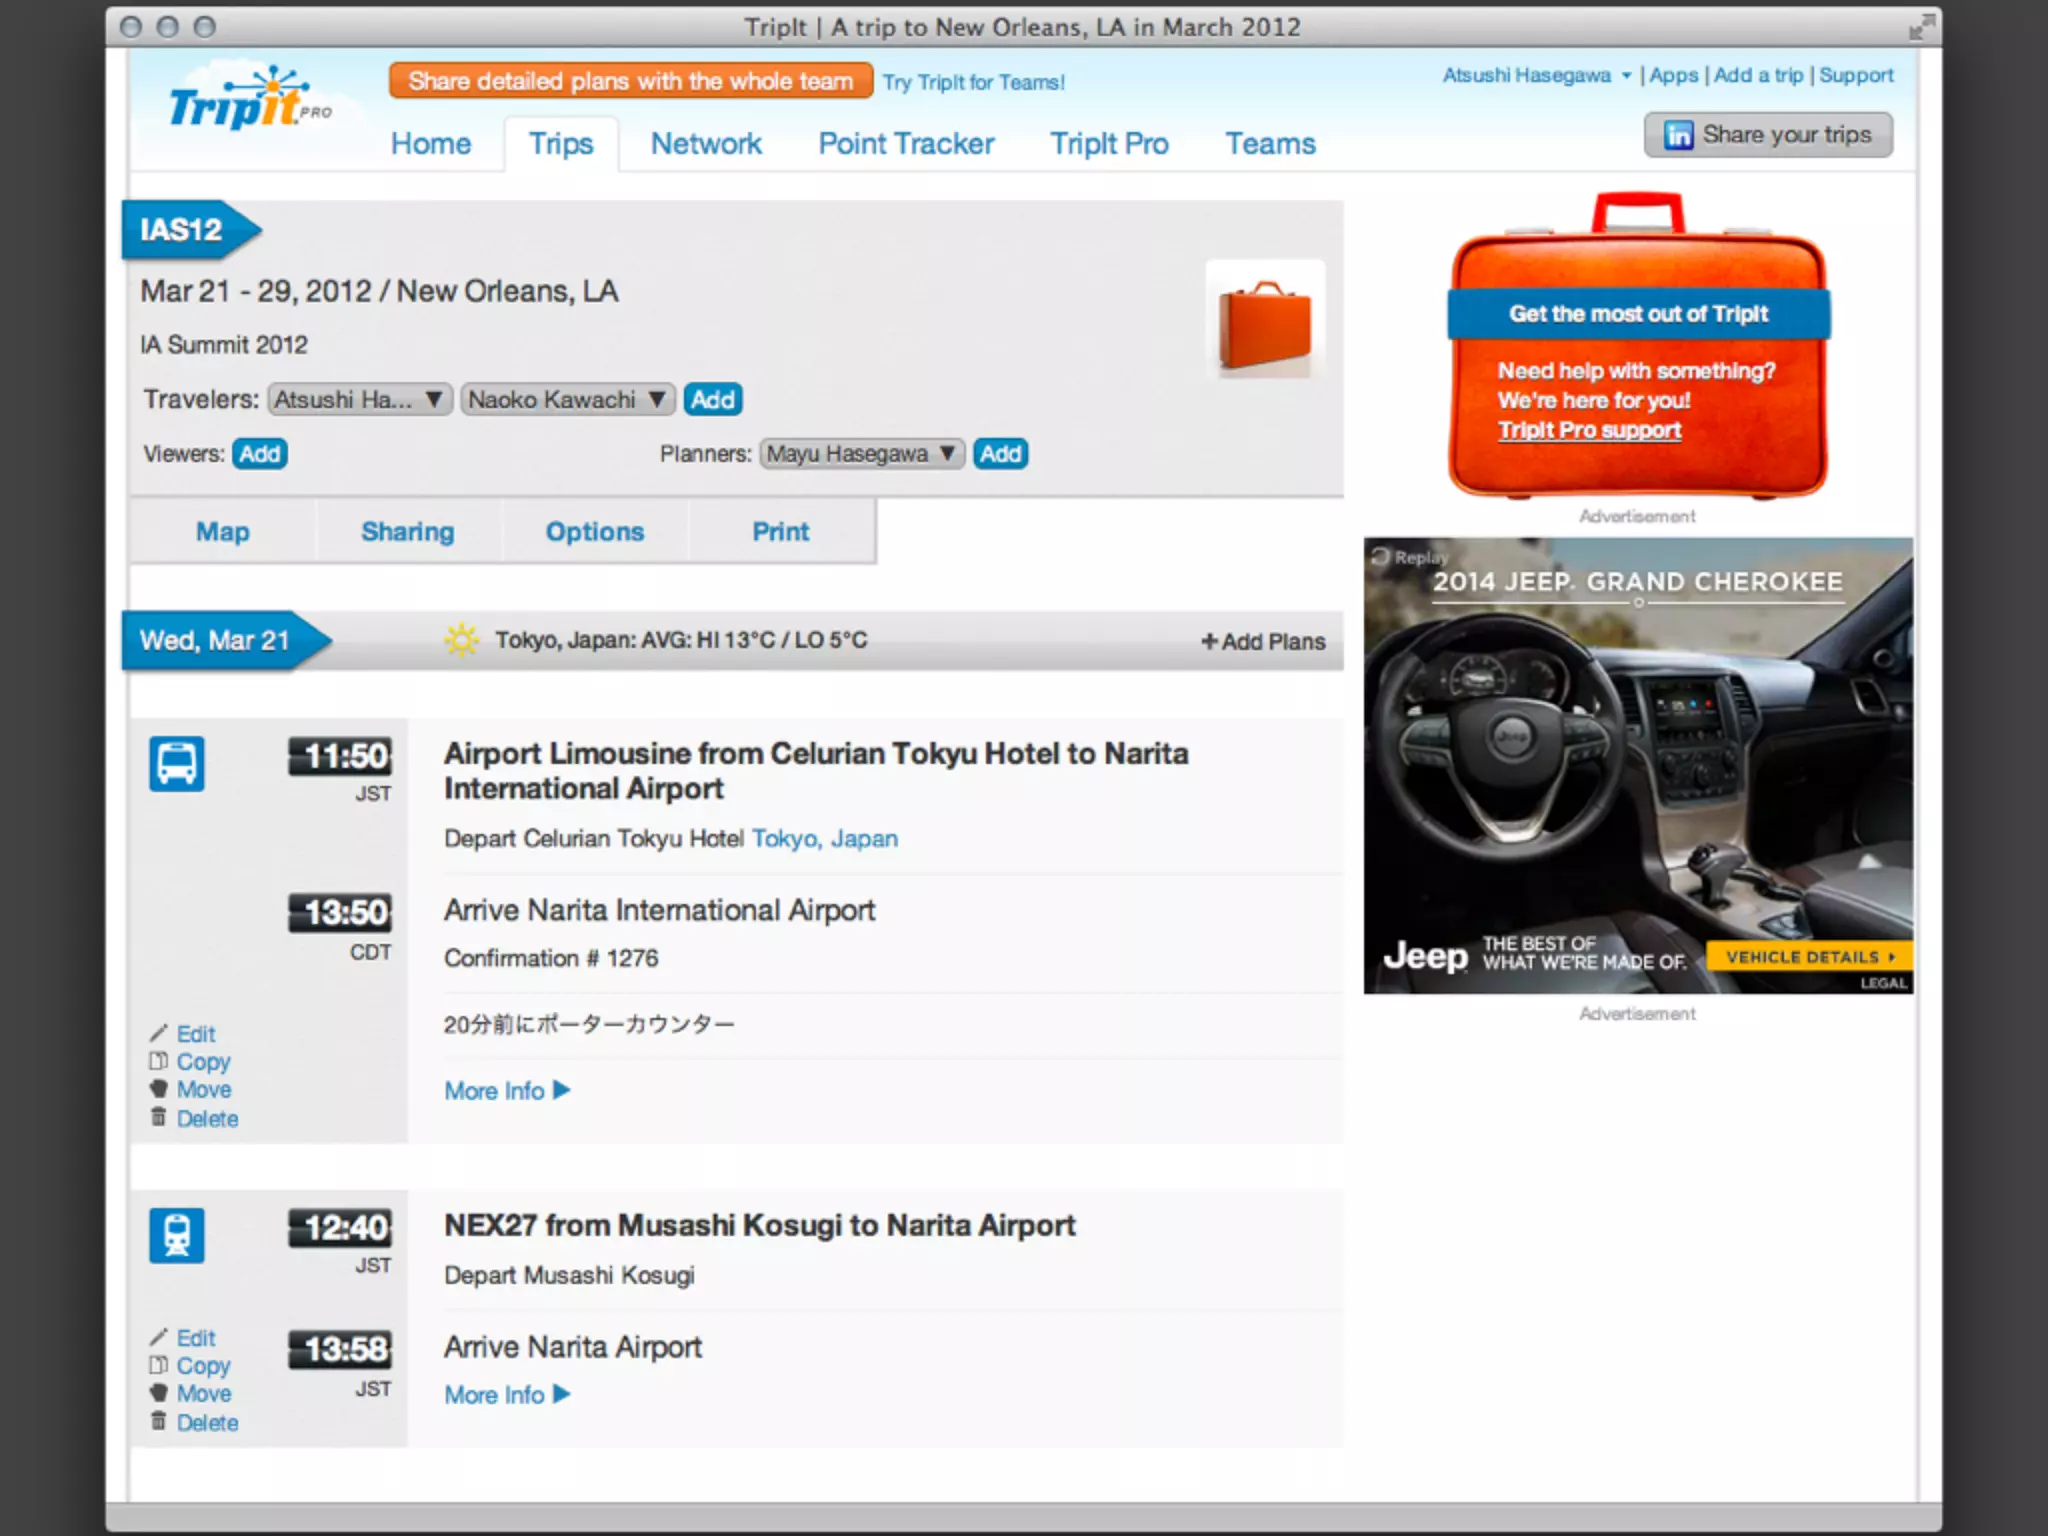Edit the NEX27 train plan

[x=195, y=1338]
